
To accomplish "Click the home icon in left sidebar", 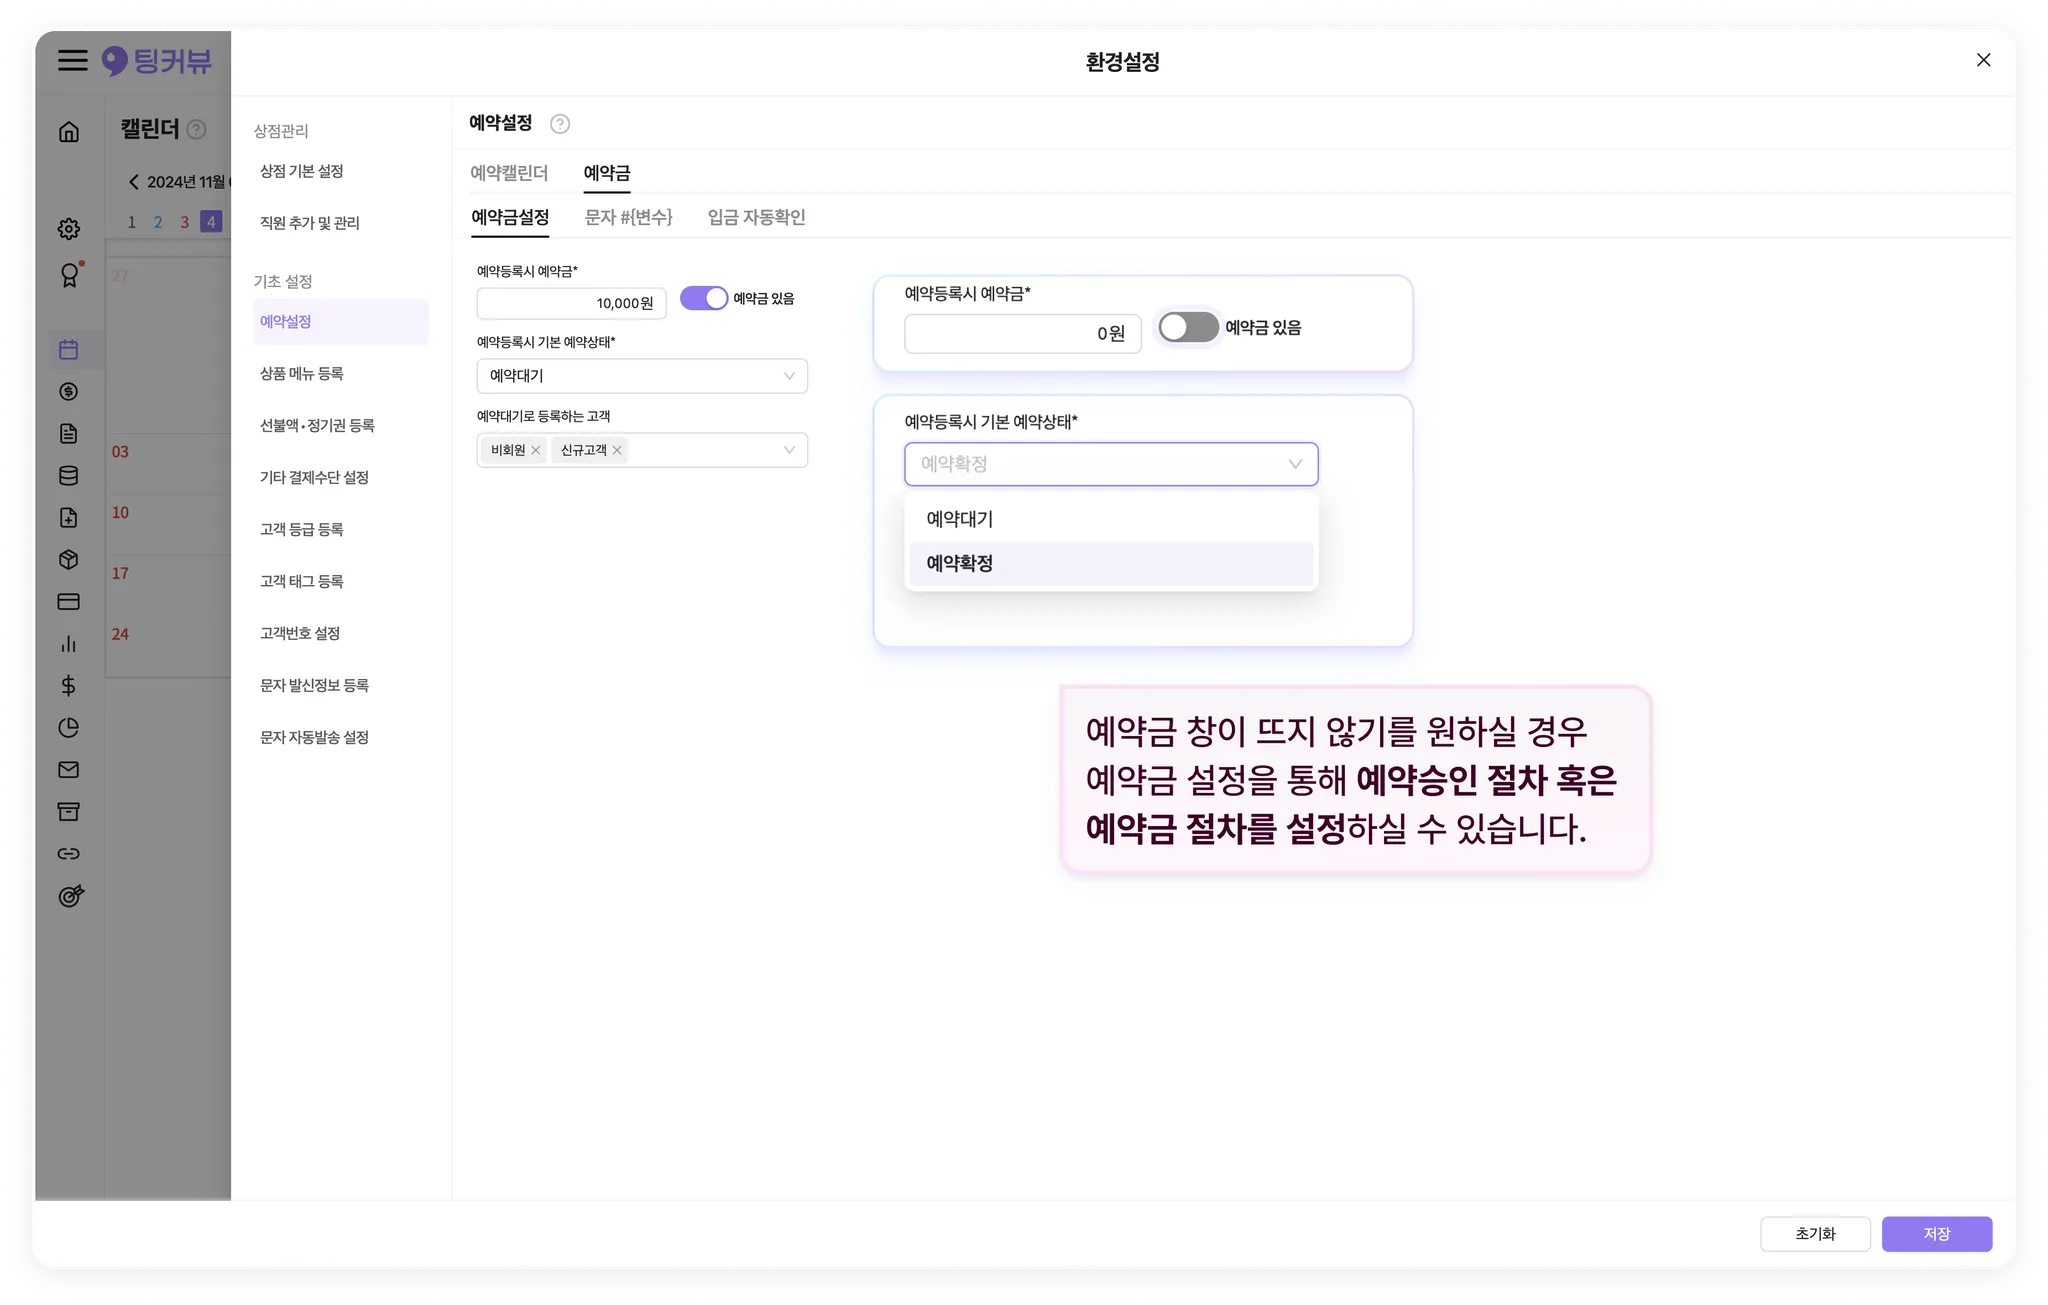I will point(69,132).
